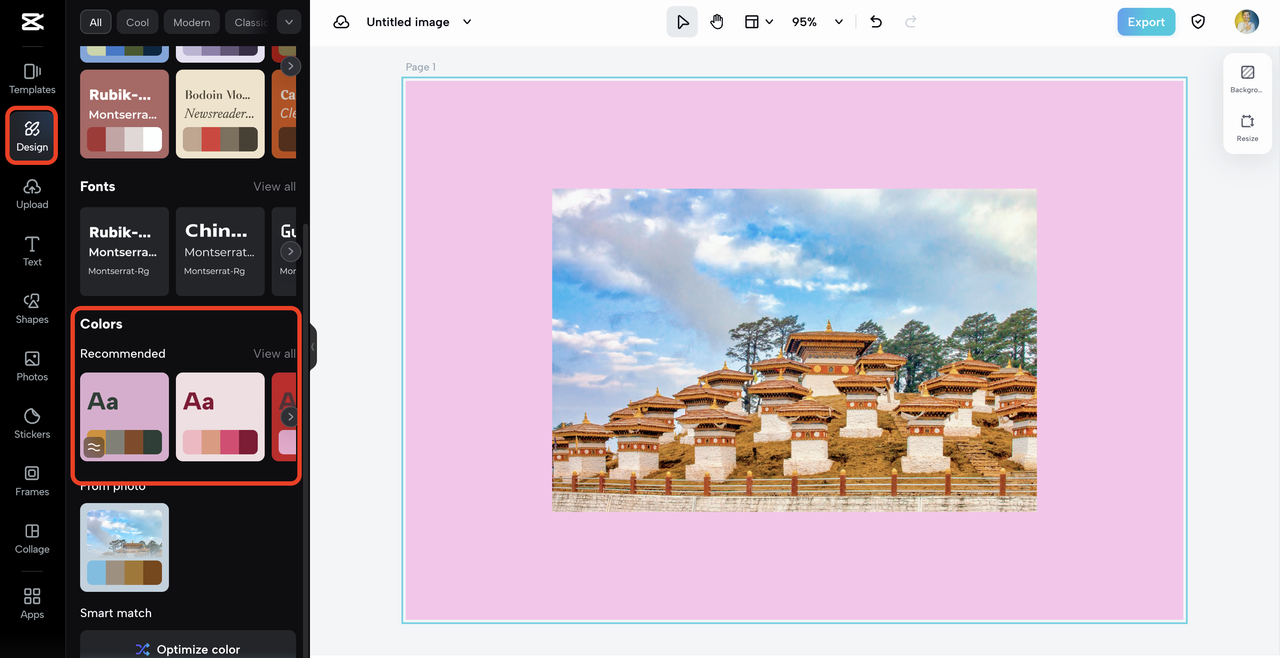Click the redo arrow

click(910, 22)
